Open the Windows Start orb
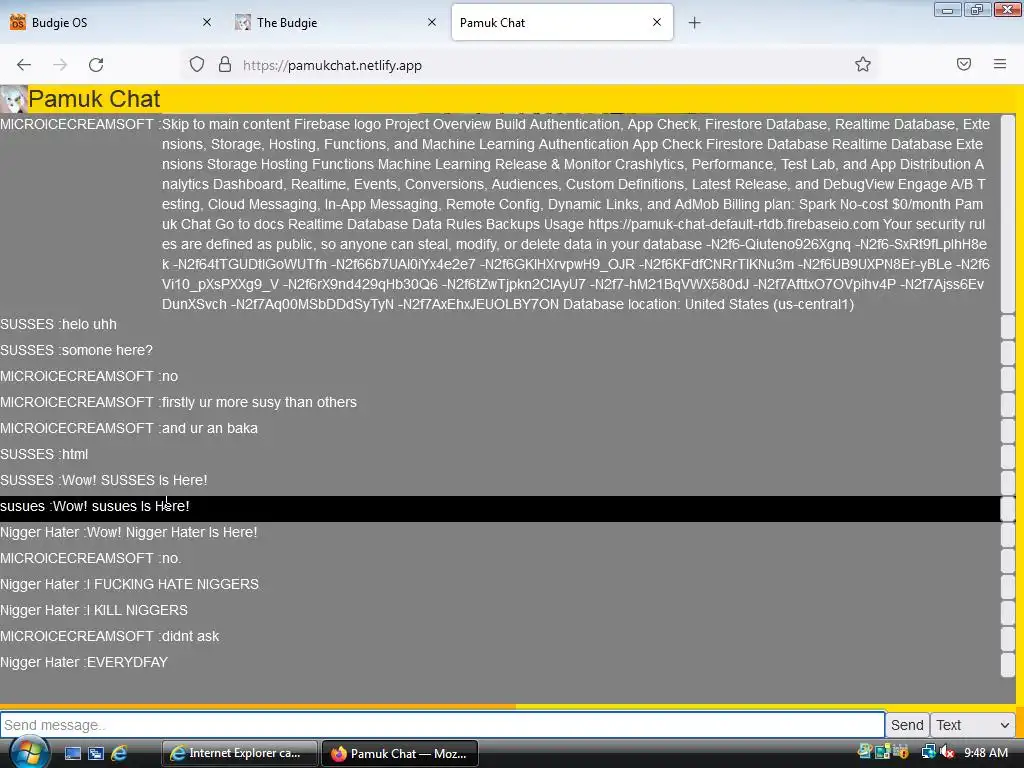The image size is (1024, 768). click(x=28, y=753)
